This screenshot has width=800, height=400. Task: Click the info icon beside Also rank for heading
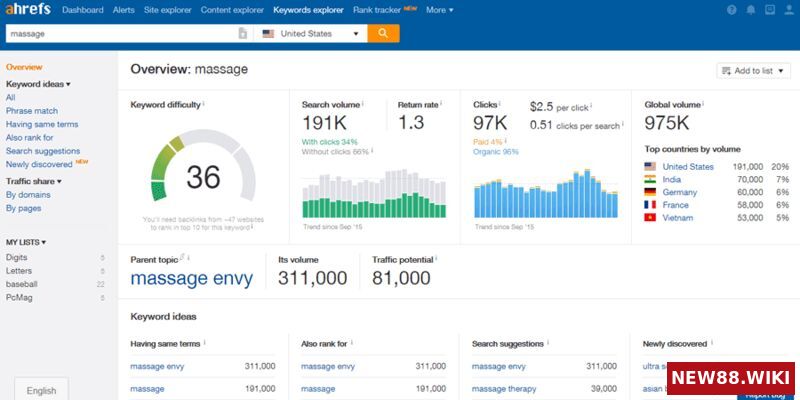[352, 343]
